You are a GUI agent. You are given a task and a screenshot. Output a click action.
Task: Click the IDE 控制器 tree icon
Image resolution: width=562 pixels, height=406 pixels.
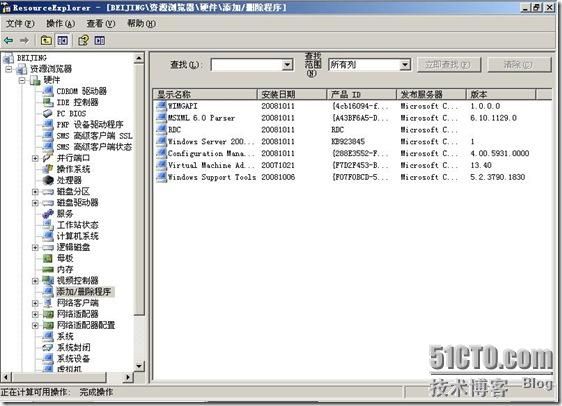48,102
